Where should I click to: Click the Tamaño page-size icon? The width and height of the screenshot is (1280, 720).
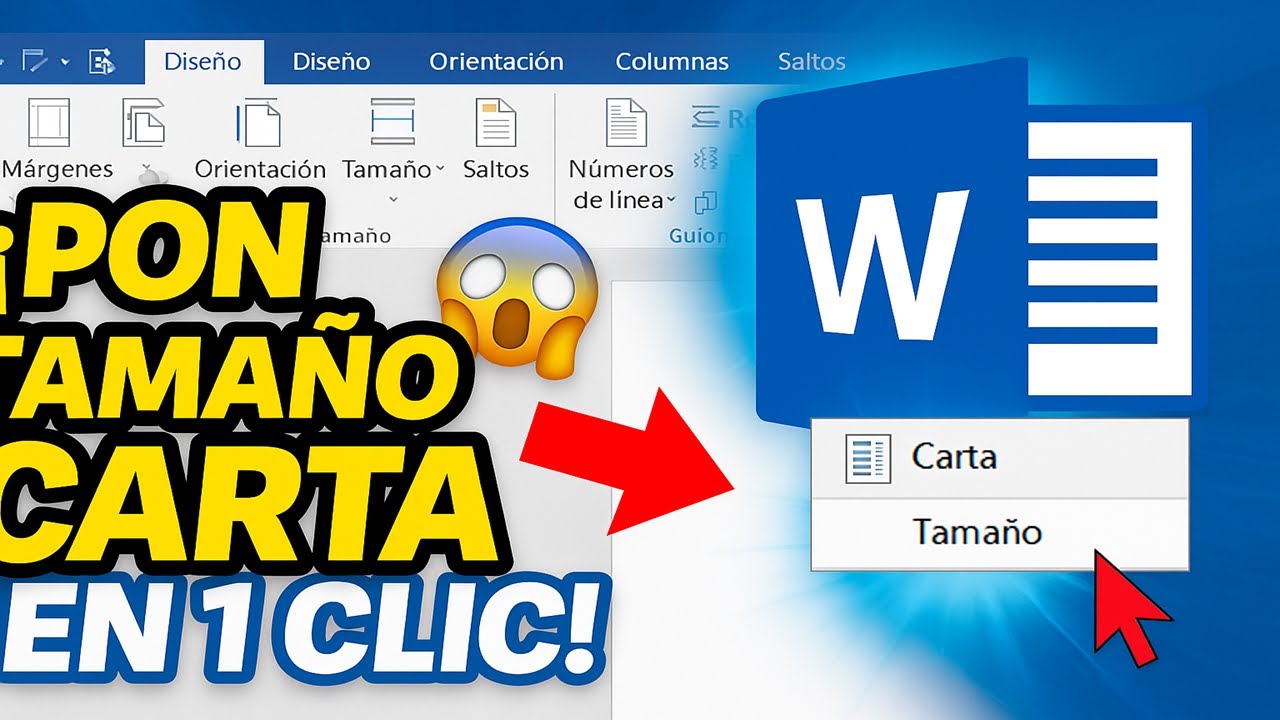click(x=392, y=122)
